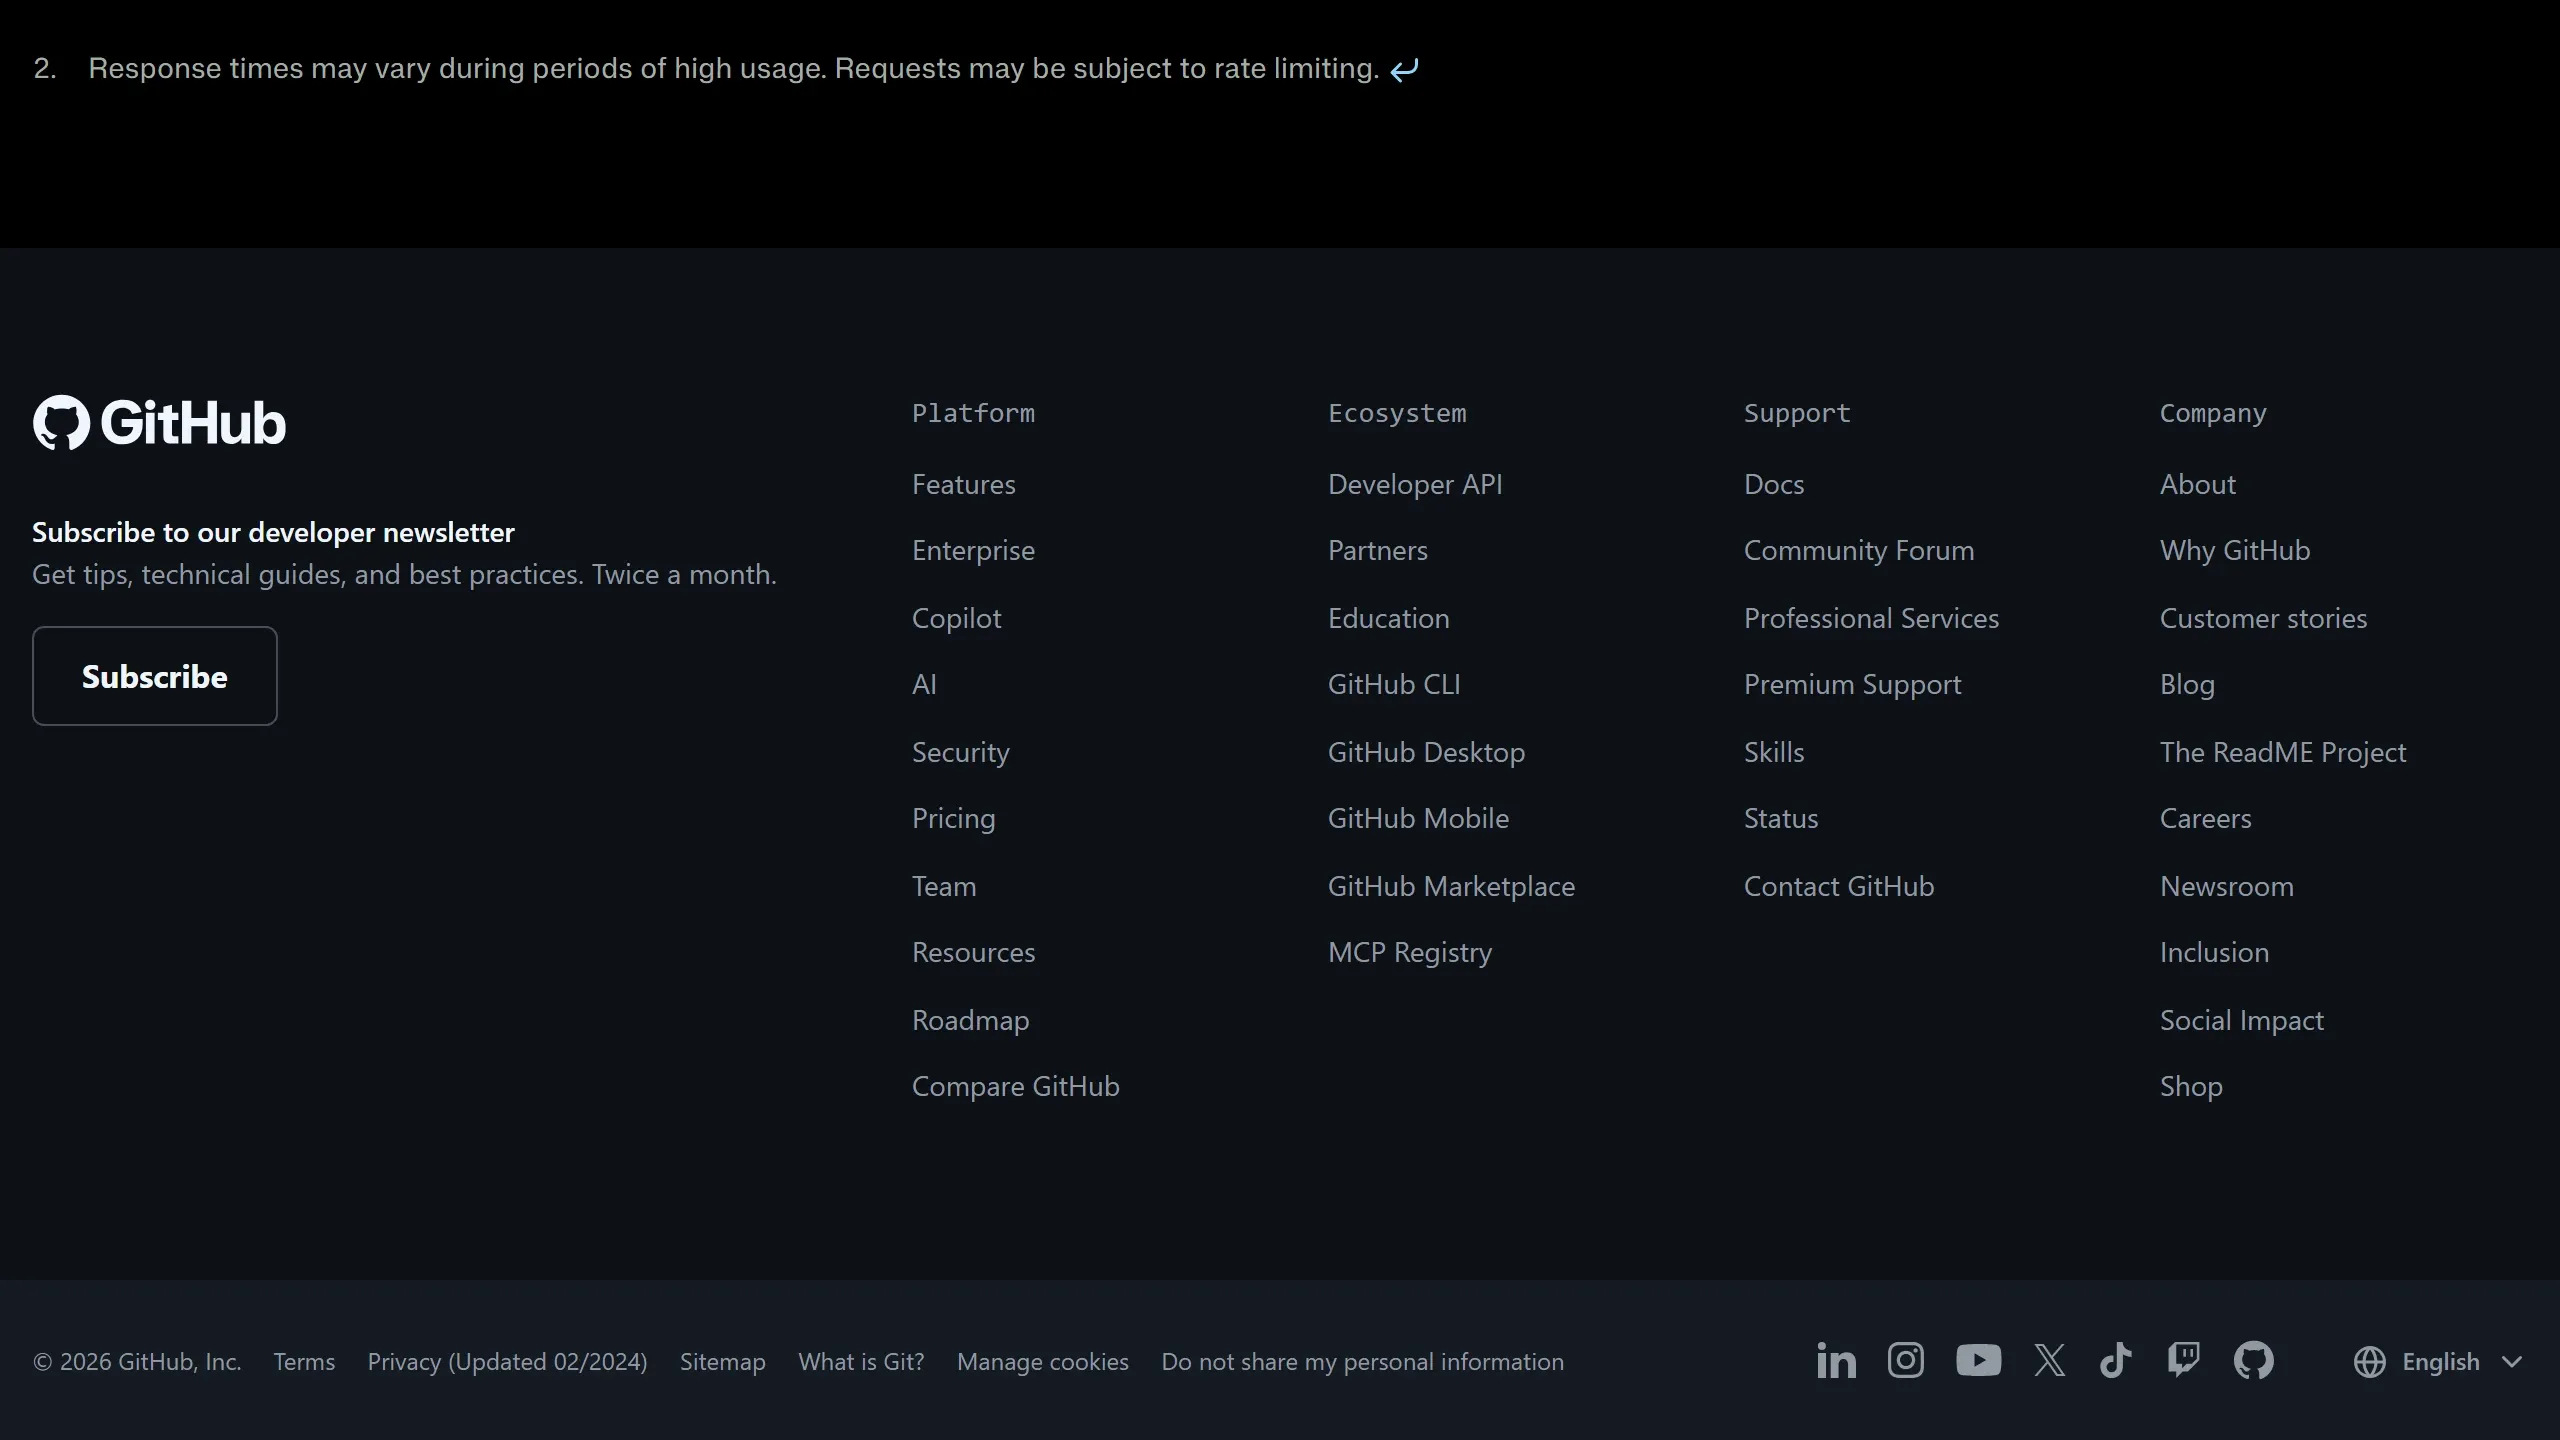Click the Company column heading
The image size is (2560, 1440).
2213,413
